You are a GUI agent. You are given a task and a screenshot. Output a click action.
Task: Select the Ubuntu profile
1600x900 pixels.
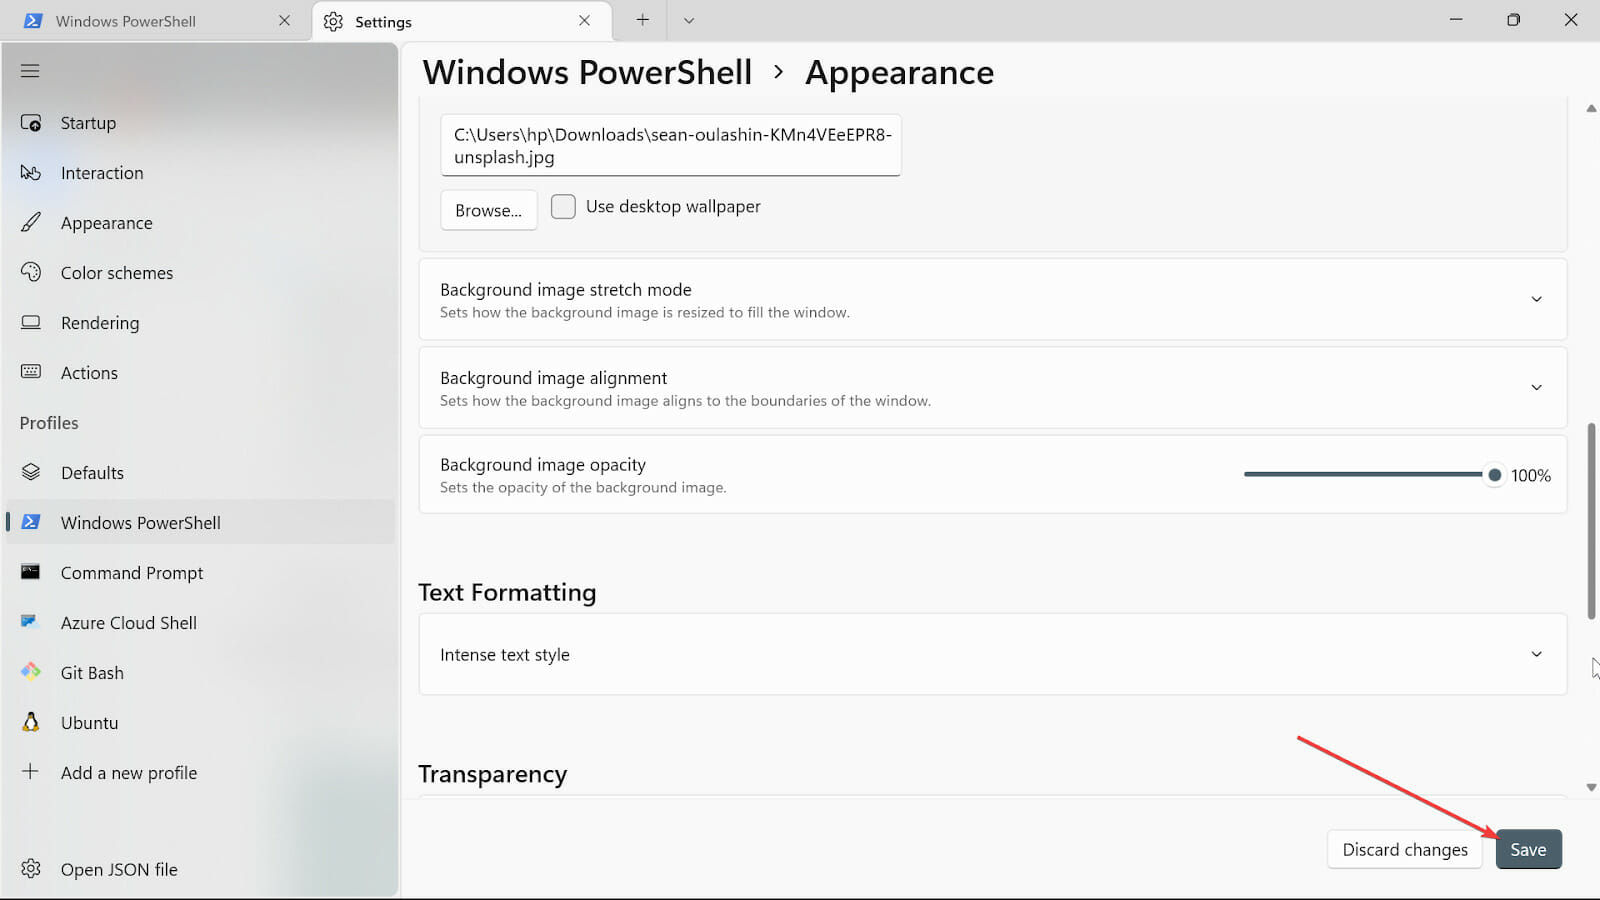tap(200, 723)
